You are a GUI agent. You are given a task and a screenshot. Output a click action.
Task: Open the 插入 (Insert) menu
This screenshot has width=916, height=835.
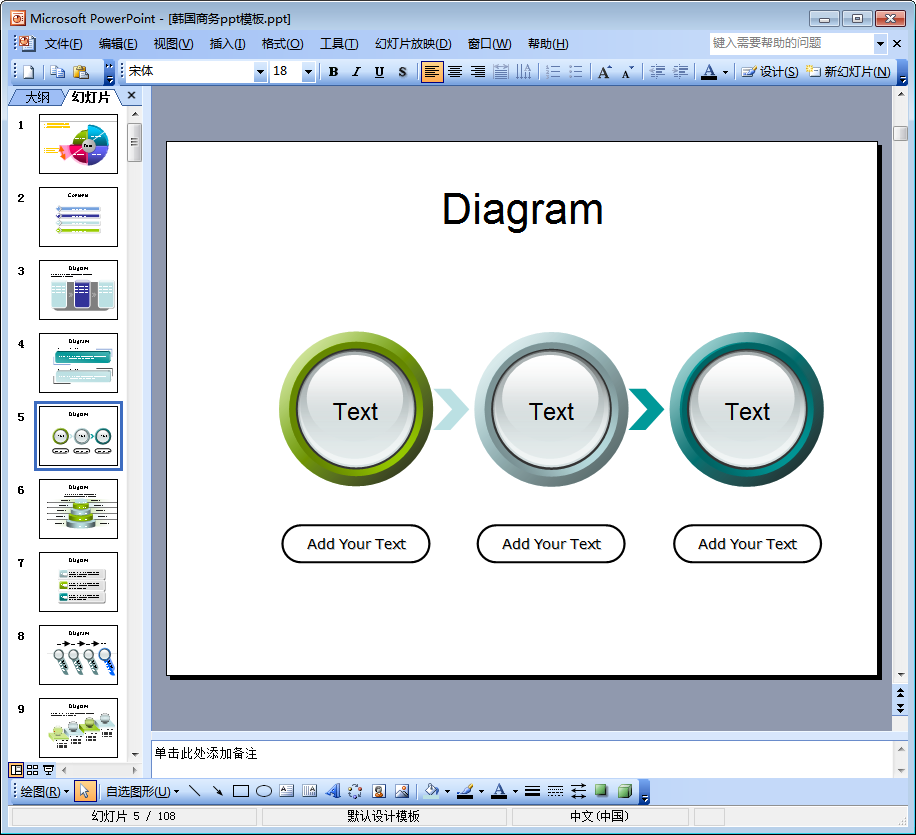tap(227, 44)
